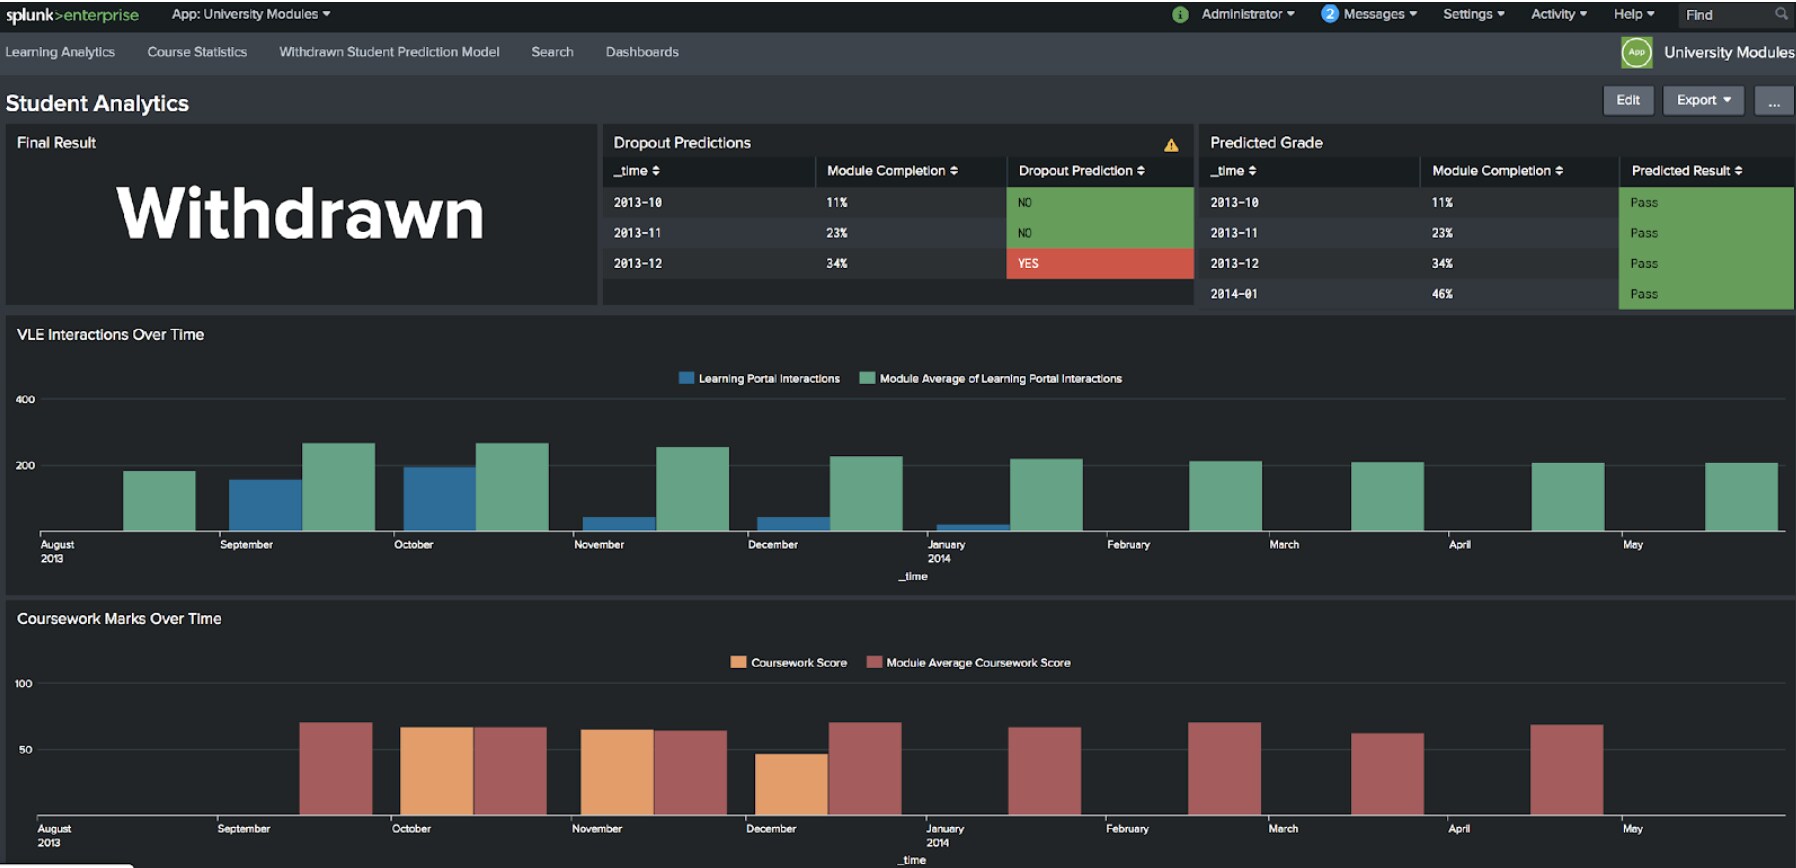Click the VLE Interactions Over Time title
The width and height of the screenshot is (1796, 868).
pyautogui.click(x=110, y=335)
